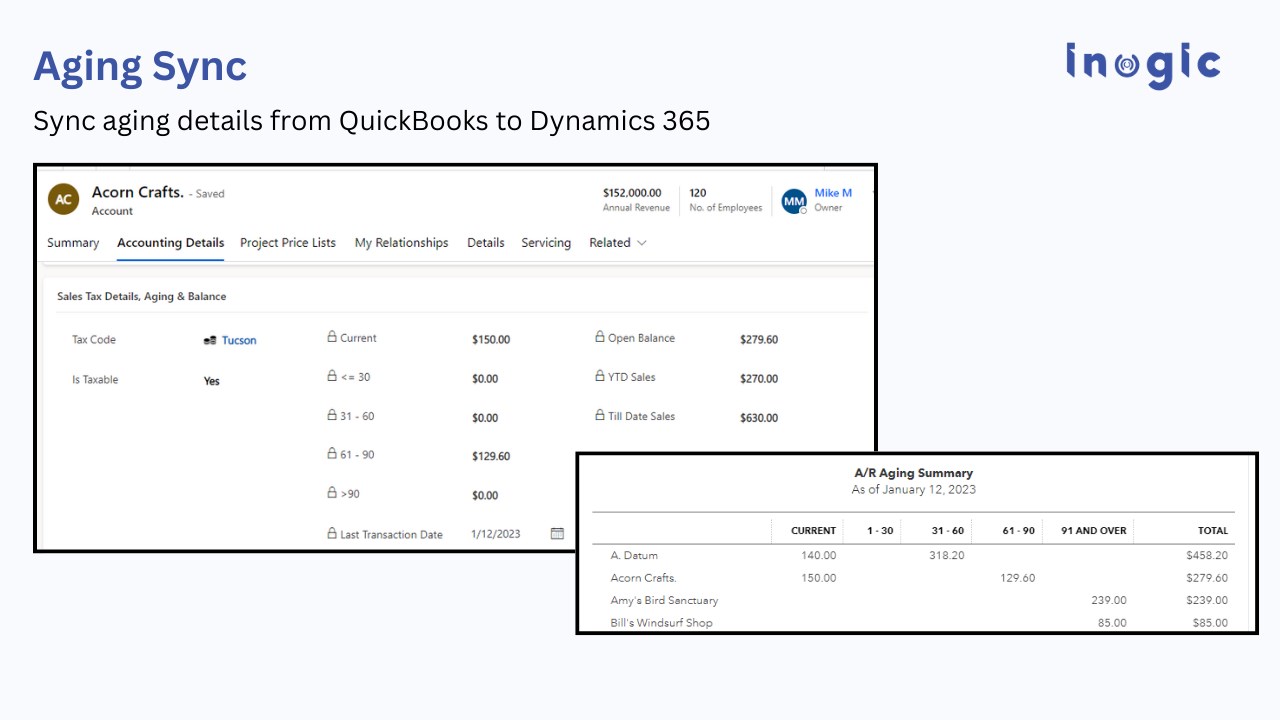Image resolution: width=1280 pixels, height=720 pixels.
Task: Click the A/R Aging Summary report title
Action: [913, 473]
